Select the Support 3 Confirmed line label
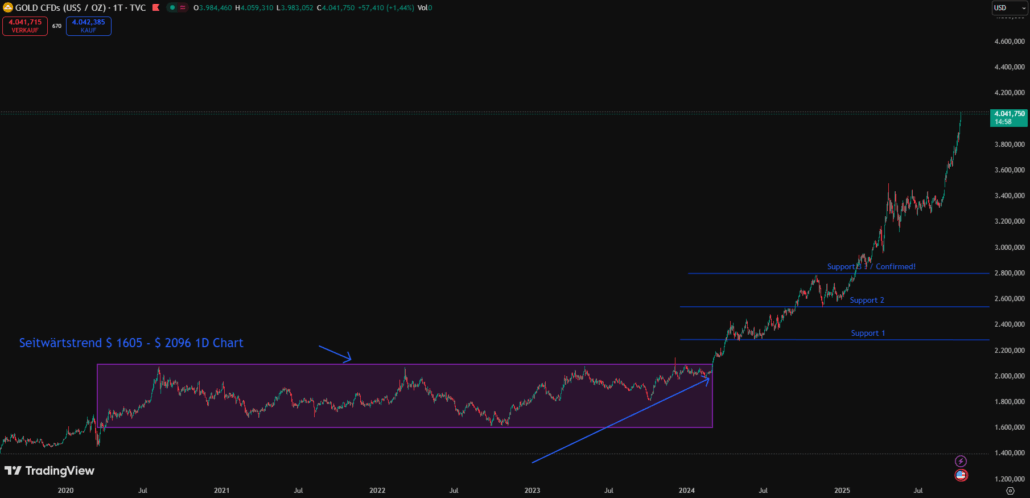This screenshot has width=1030, height=498. 871,267
